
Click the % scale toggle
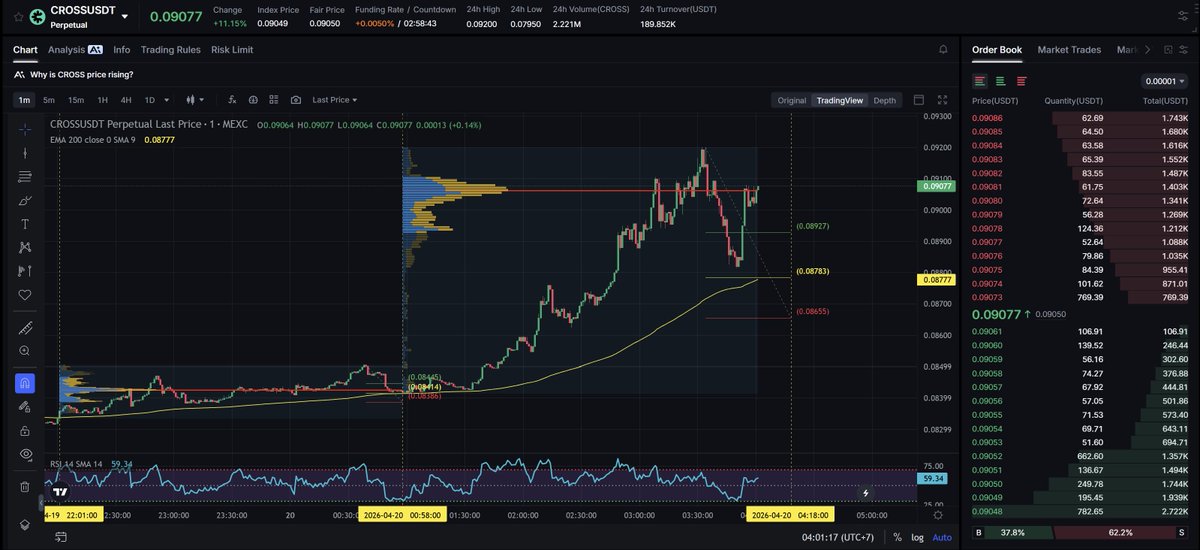(897, 537)
